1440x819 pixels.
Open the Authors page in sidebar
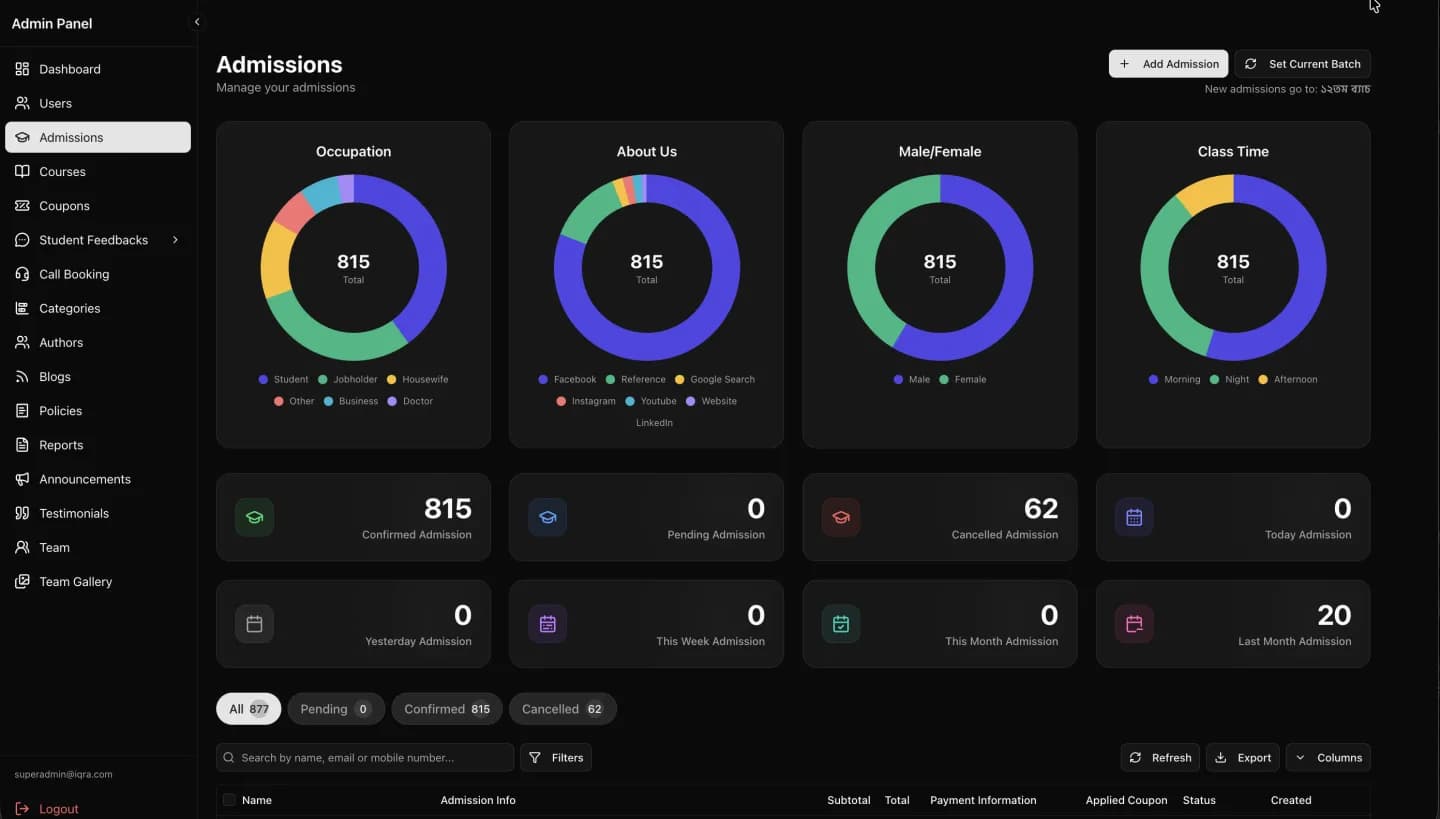(98, 342)
